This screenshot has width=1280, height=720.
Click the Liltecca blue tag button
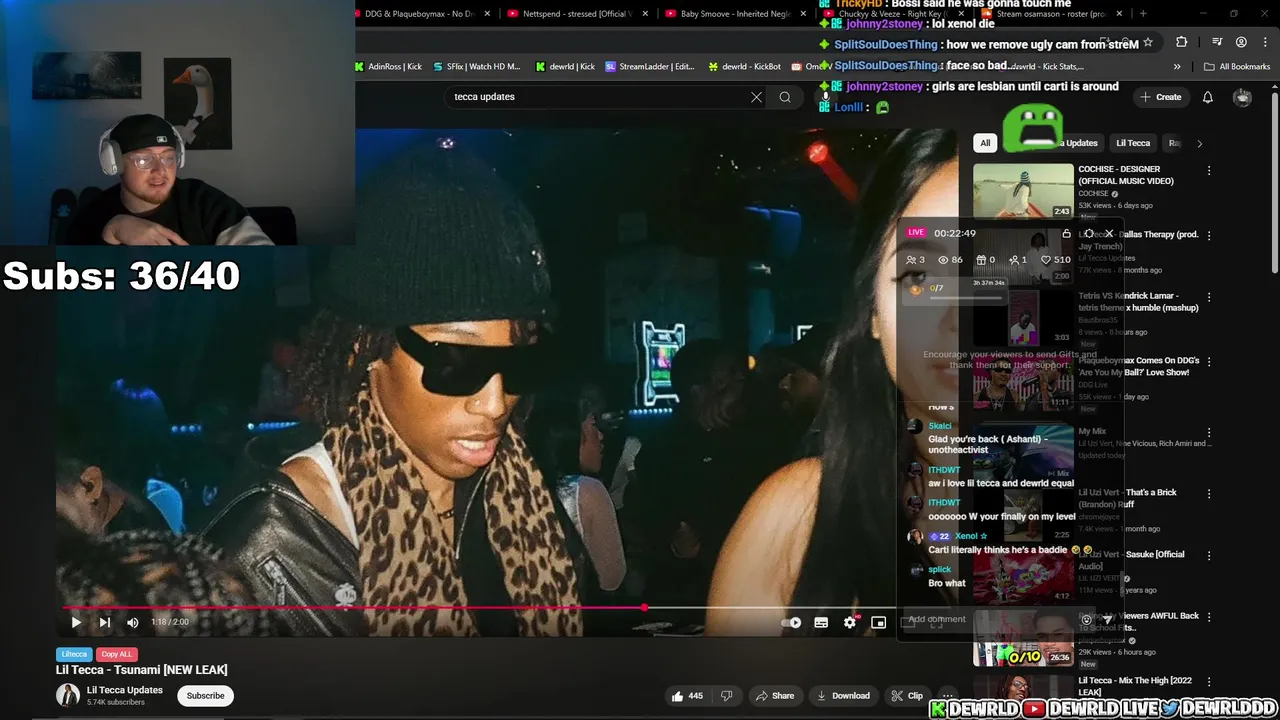tap(74, 654)
